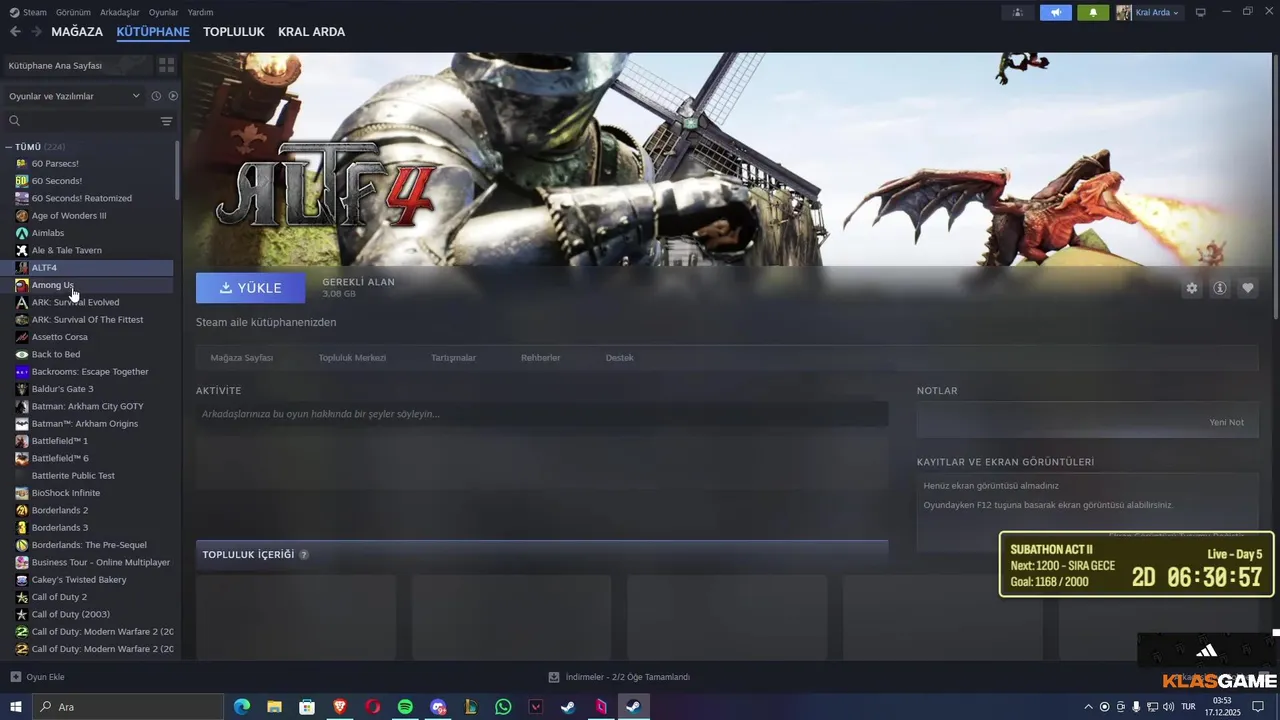Switch to Big Picture mode monitor icon
Viewport: 1280px width, 720px height.
1201,13
